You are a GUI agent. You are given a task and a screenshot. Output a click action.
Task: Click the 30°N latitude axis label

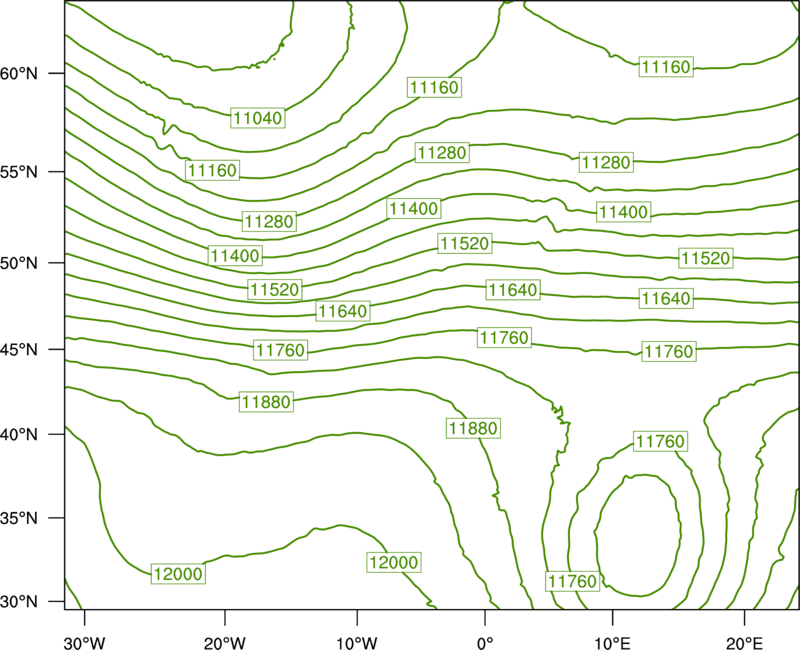(19, 602)
